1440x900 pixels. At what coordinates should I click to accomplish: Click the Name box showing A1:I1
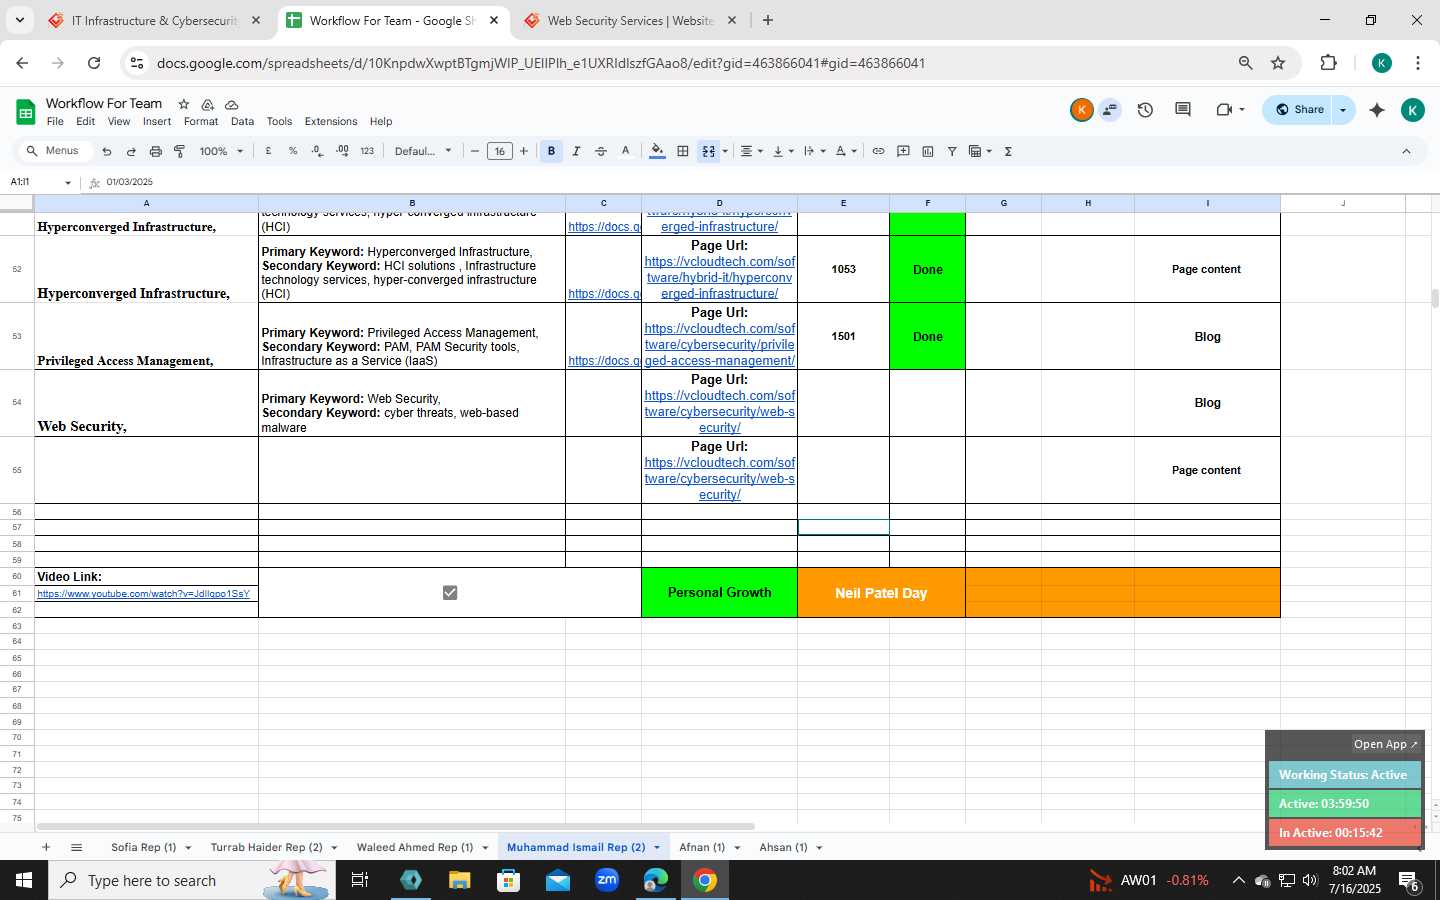[x=40, y=182]
